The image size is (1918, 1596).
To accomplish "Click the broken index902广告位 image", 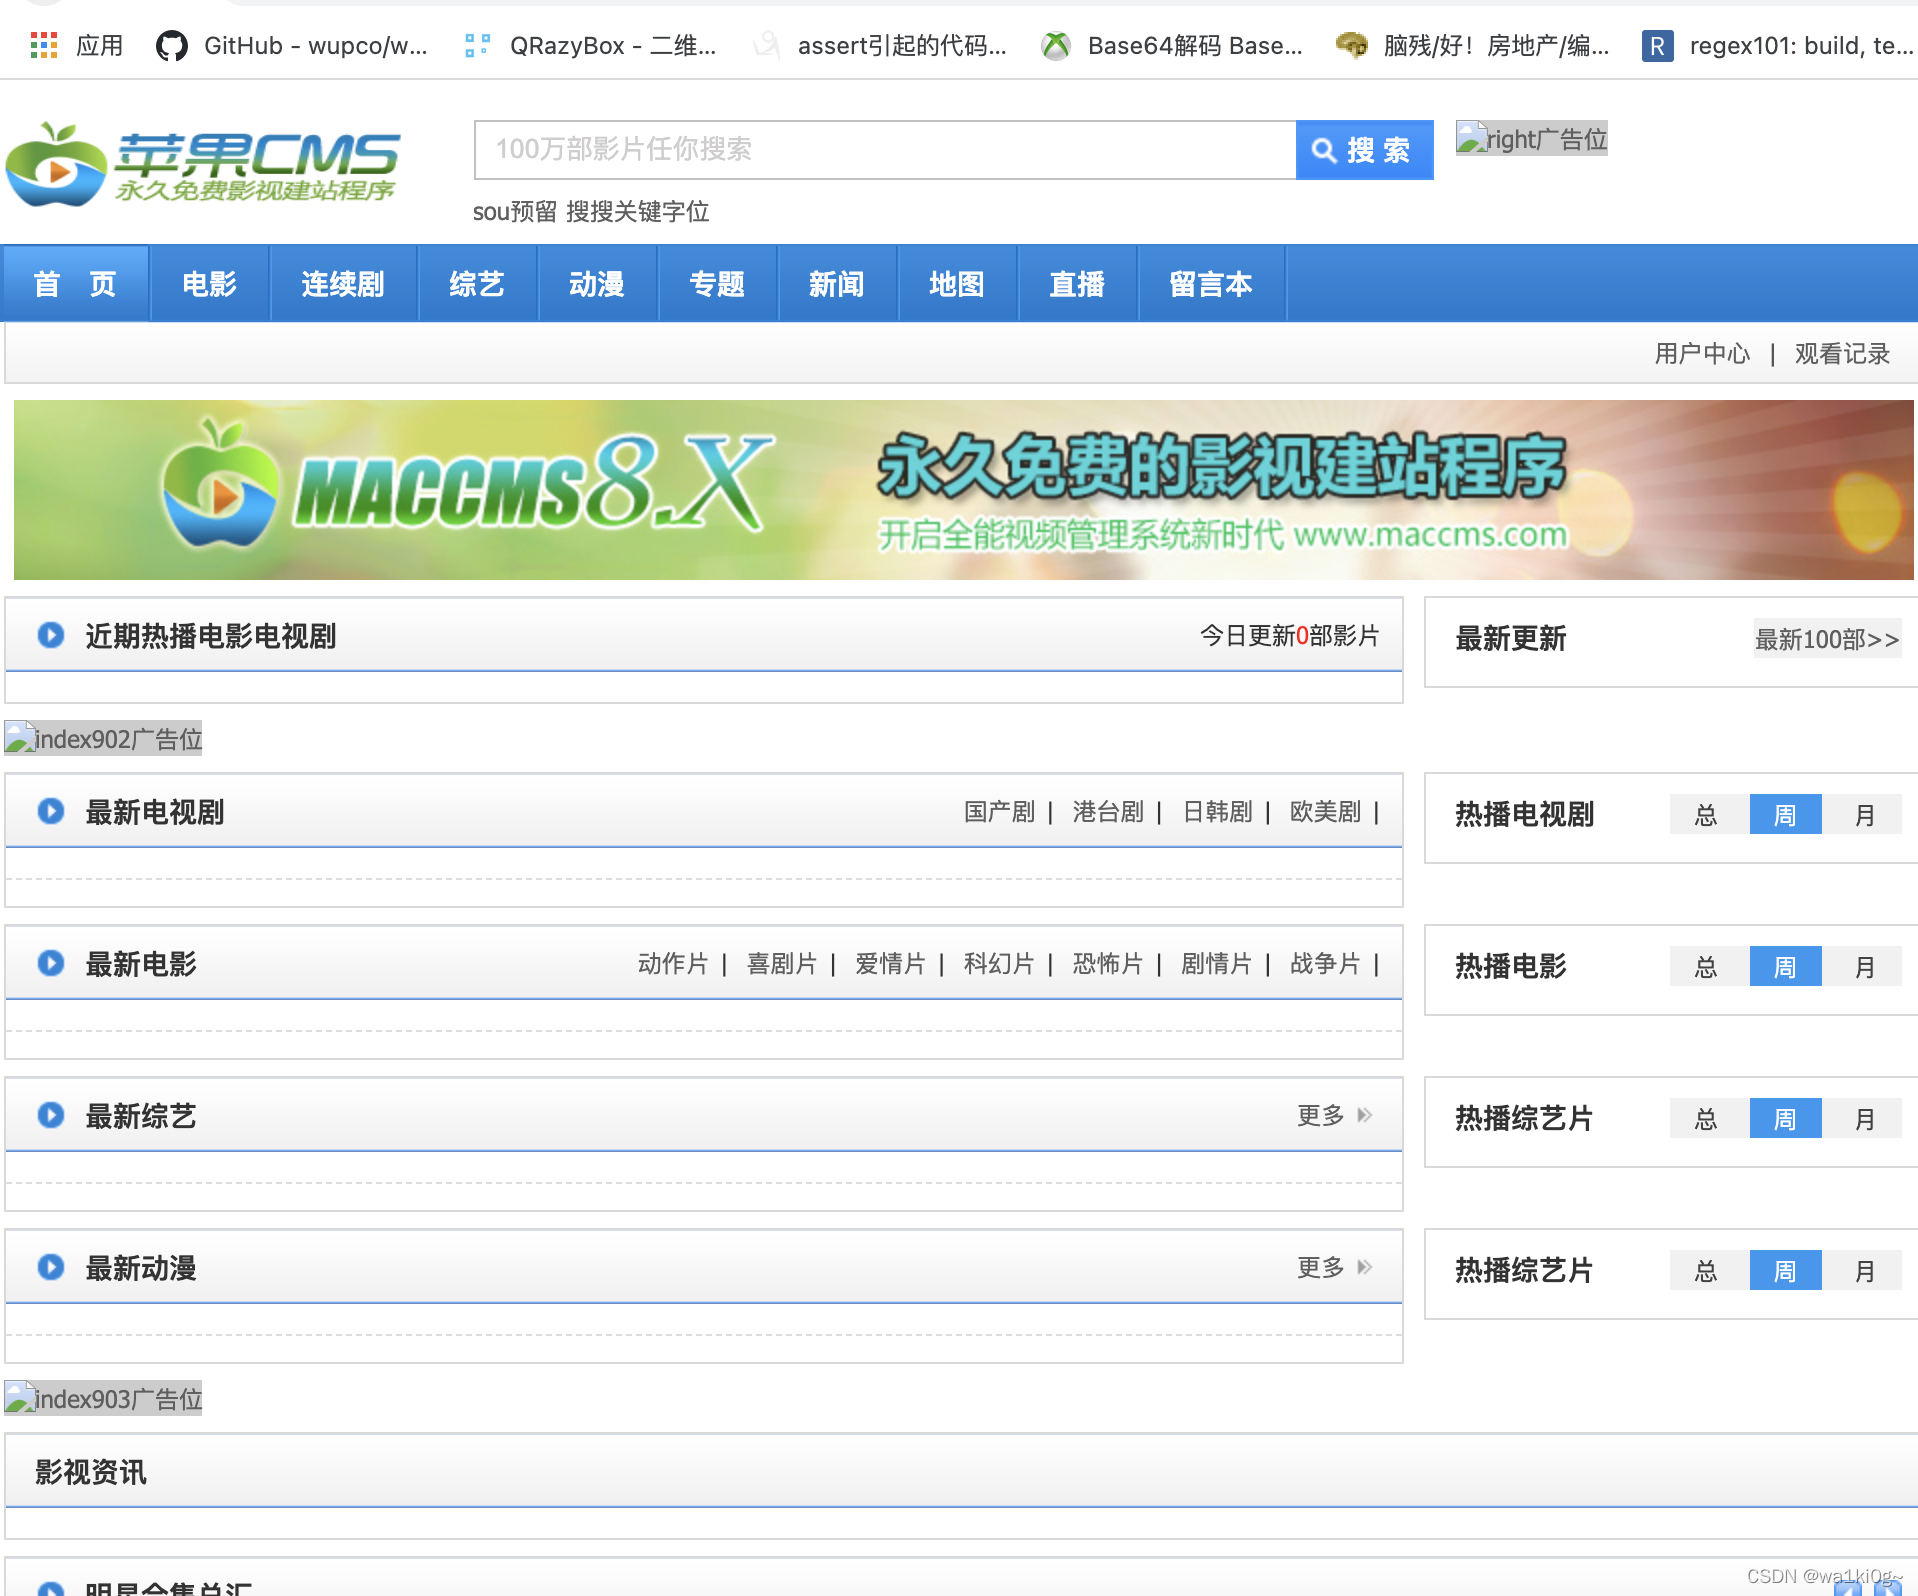I will click(x=103, y=739).
